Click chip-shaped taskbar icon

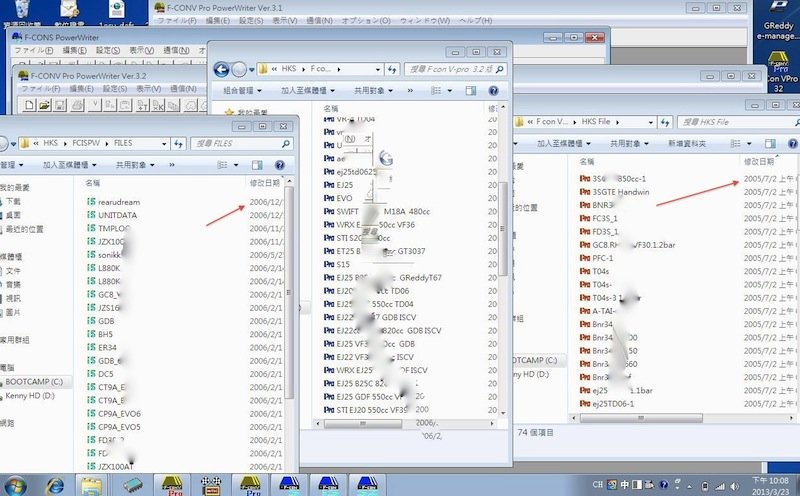(132, 485)
